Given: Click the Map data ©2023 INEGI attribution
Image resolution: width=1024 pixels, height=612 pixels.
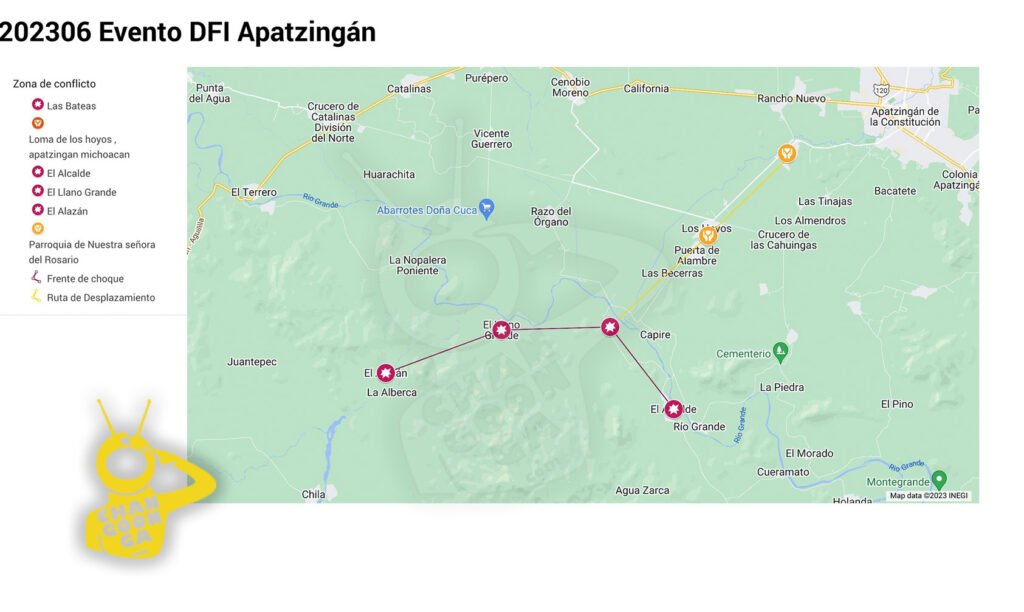Looking at the screenshot, I should pyautogui.click(x=929, y=496).
